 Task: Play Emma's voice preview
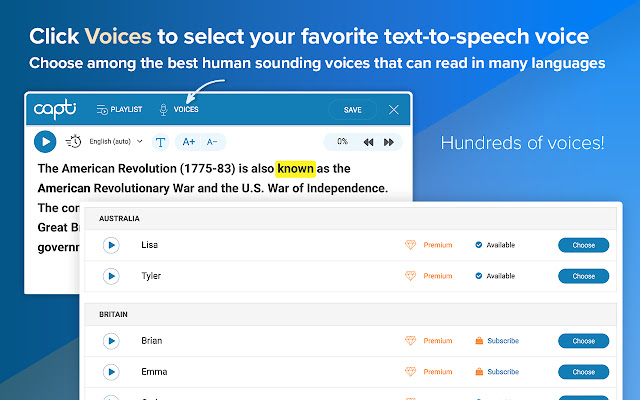tap(111, 372)
